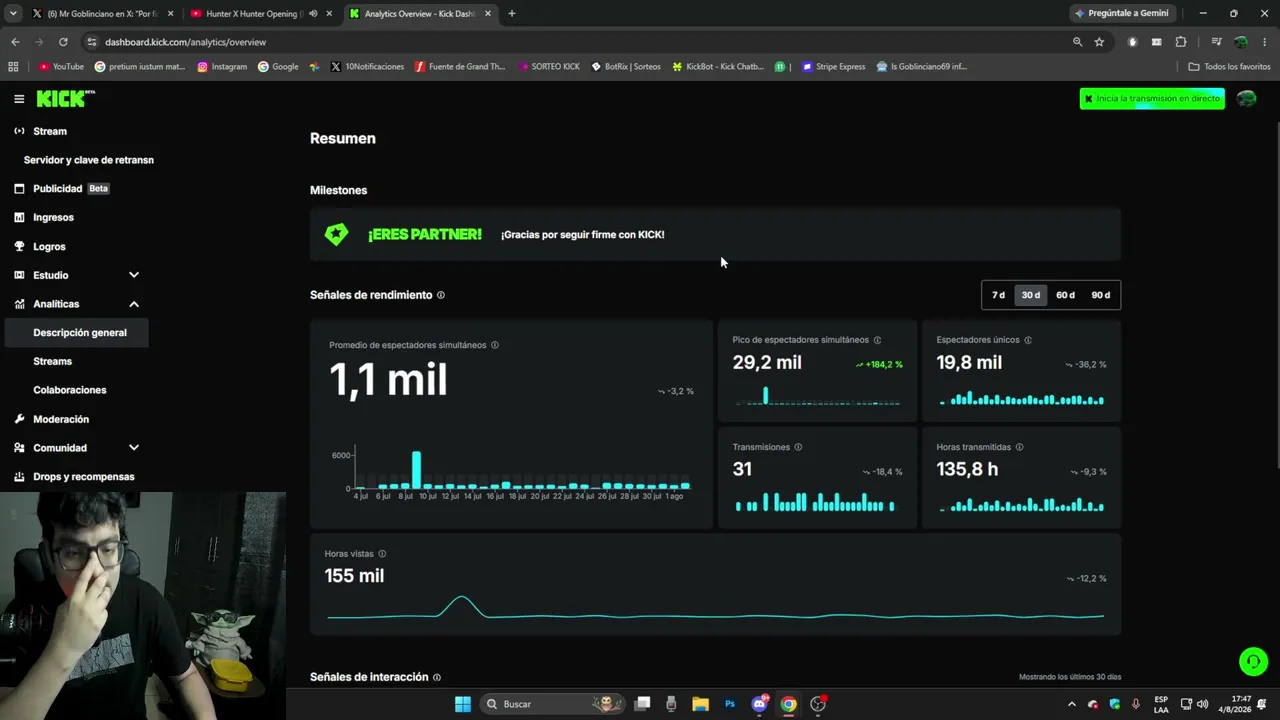
Task: Click info icon for Horas transmitidas
Action: click(1019, 447)
